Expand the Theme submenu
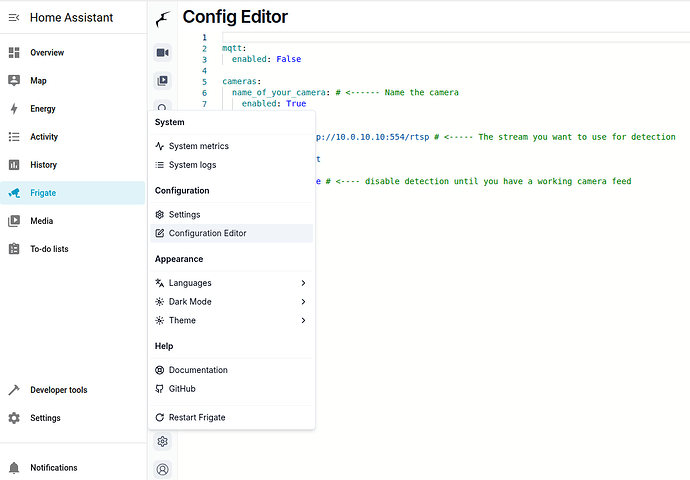This screenshot has height=480, width=690. 231,321
